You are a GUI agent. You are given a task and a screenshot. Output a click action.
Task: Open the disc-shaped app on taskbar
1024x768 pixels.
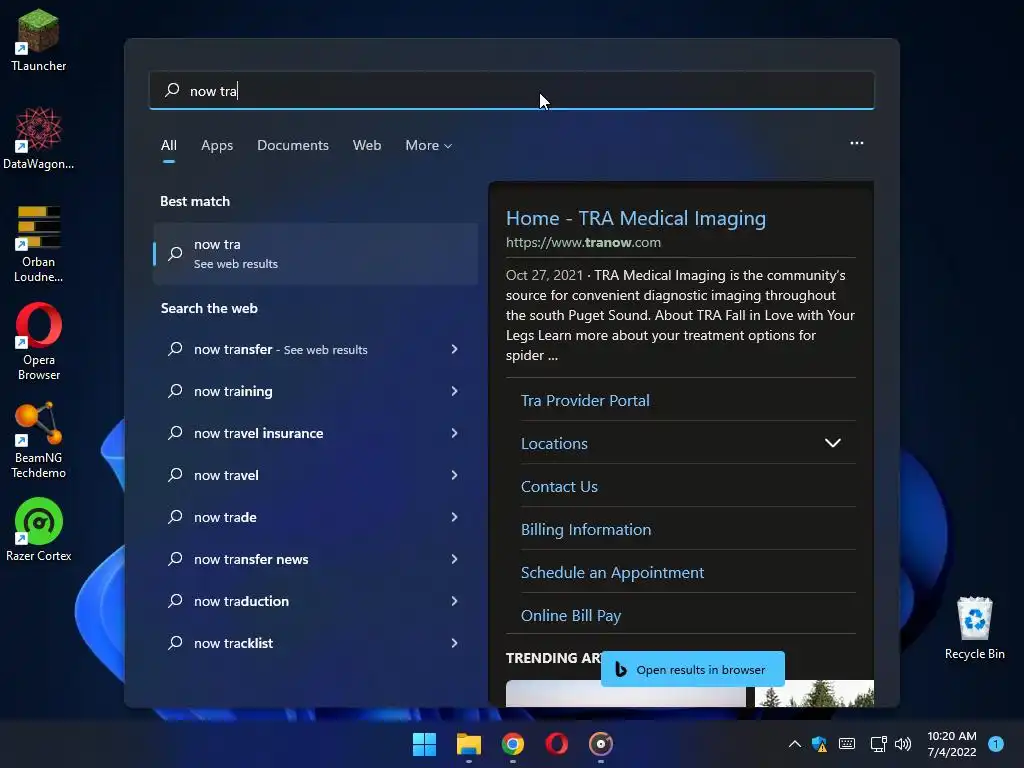tap(601, 744)
